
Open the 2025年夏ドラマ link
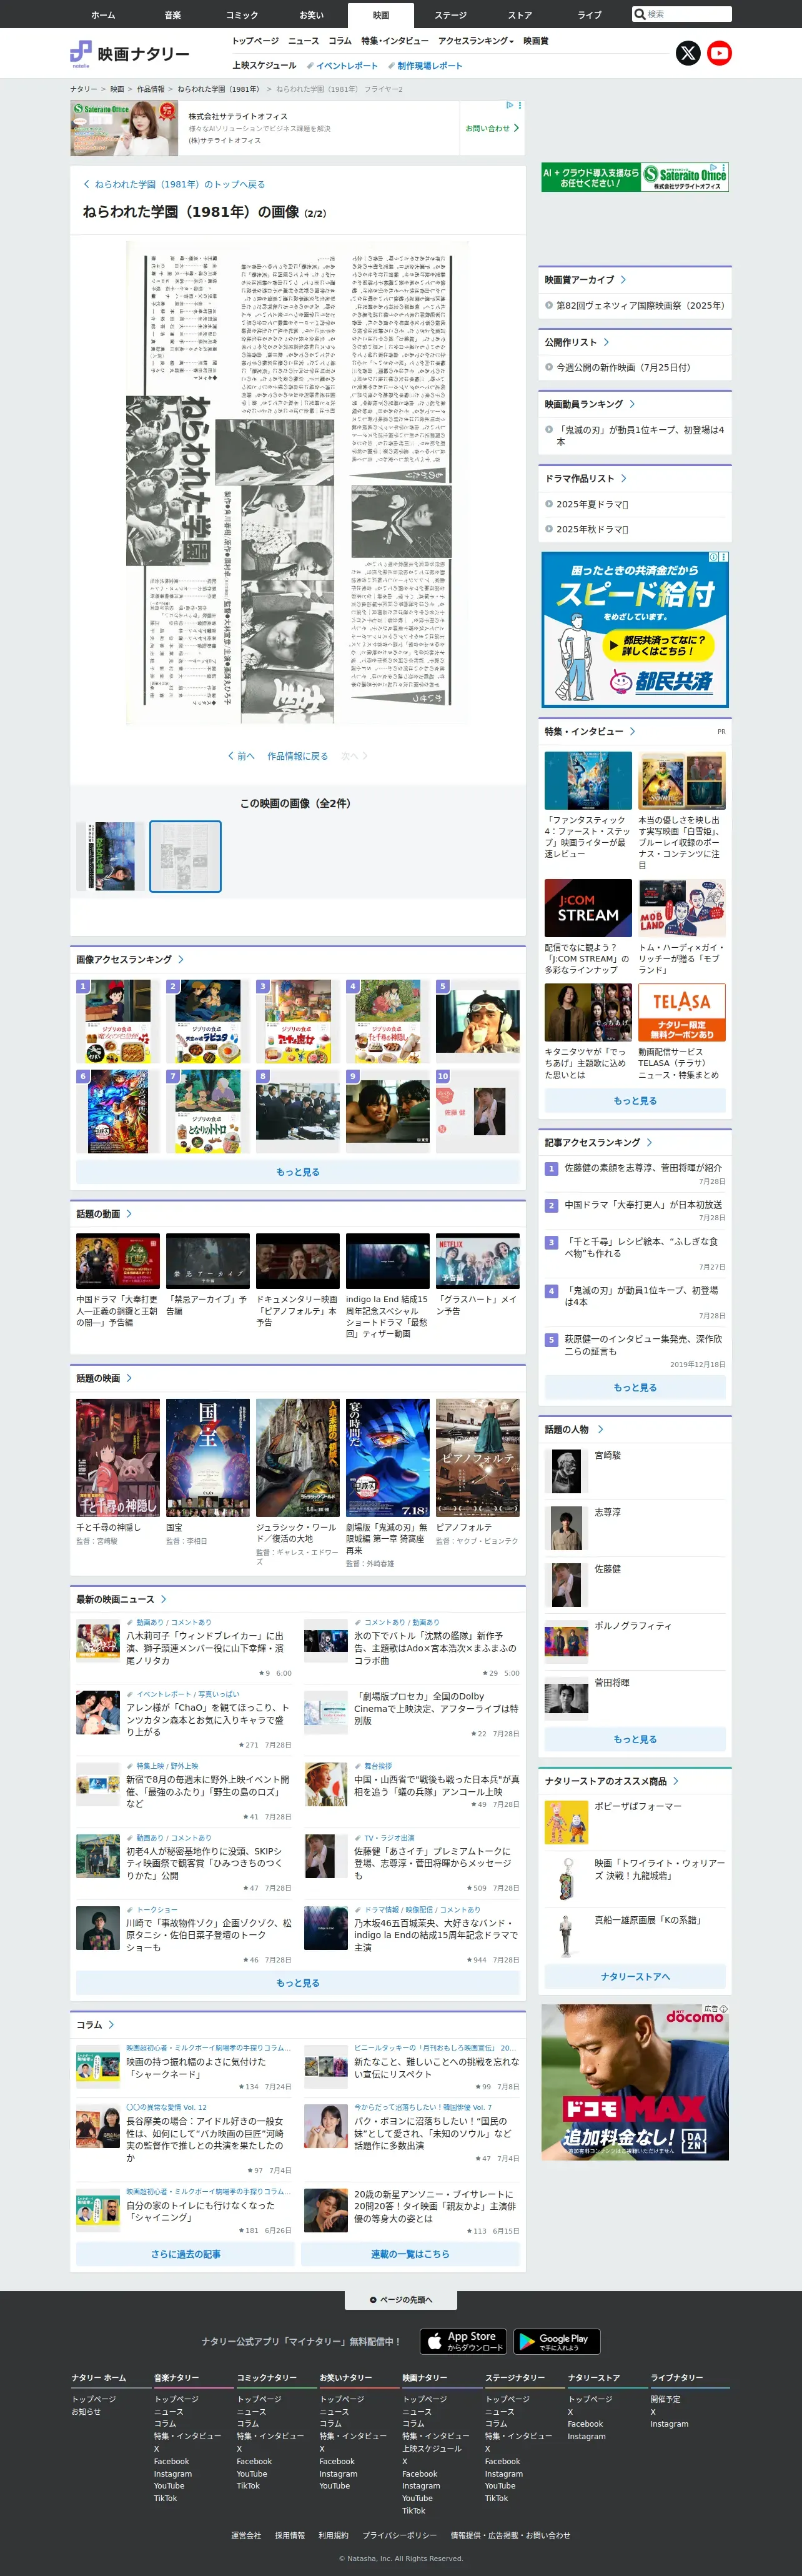coord(592,504)
